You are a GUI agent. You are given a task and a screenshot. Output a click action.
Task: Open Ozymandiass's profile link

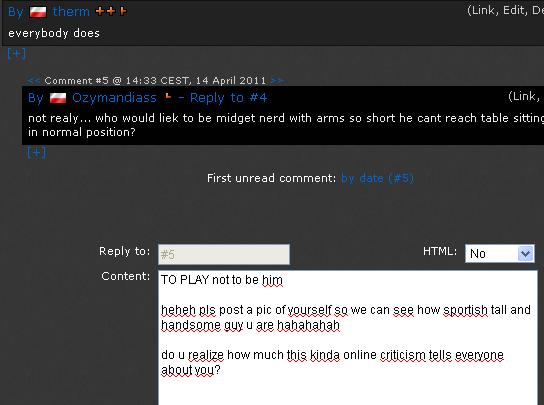(114, 98)
